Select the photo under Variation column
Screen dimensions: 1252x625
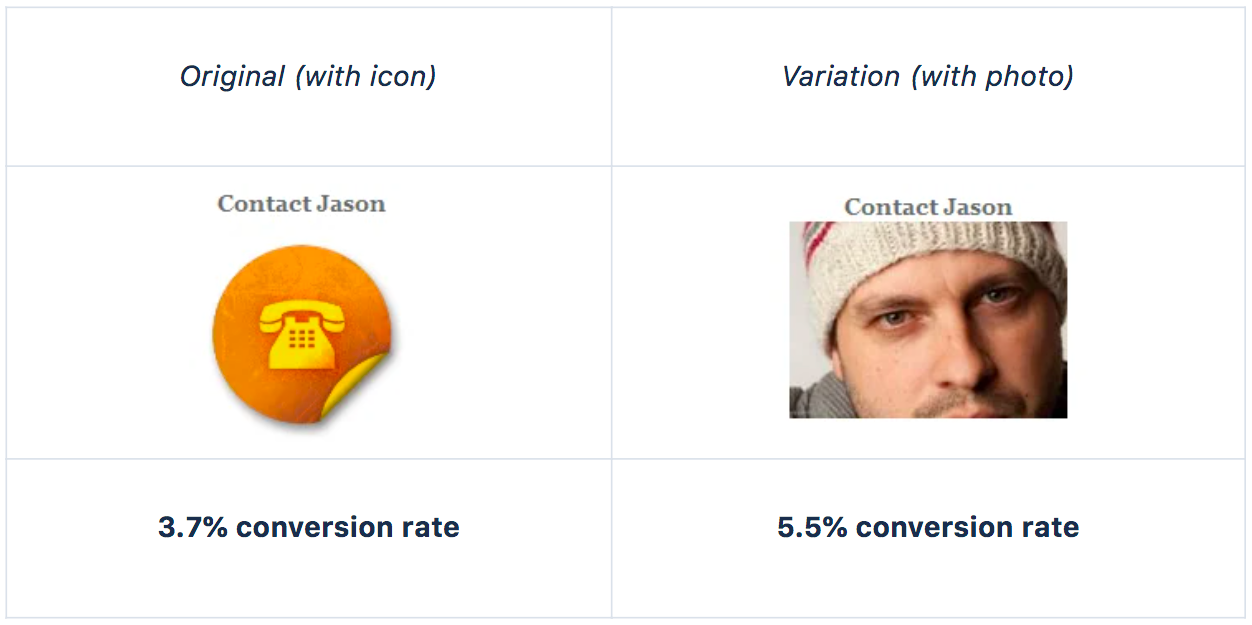pyautogui.click(x=928, y=320)
